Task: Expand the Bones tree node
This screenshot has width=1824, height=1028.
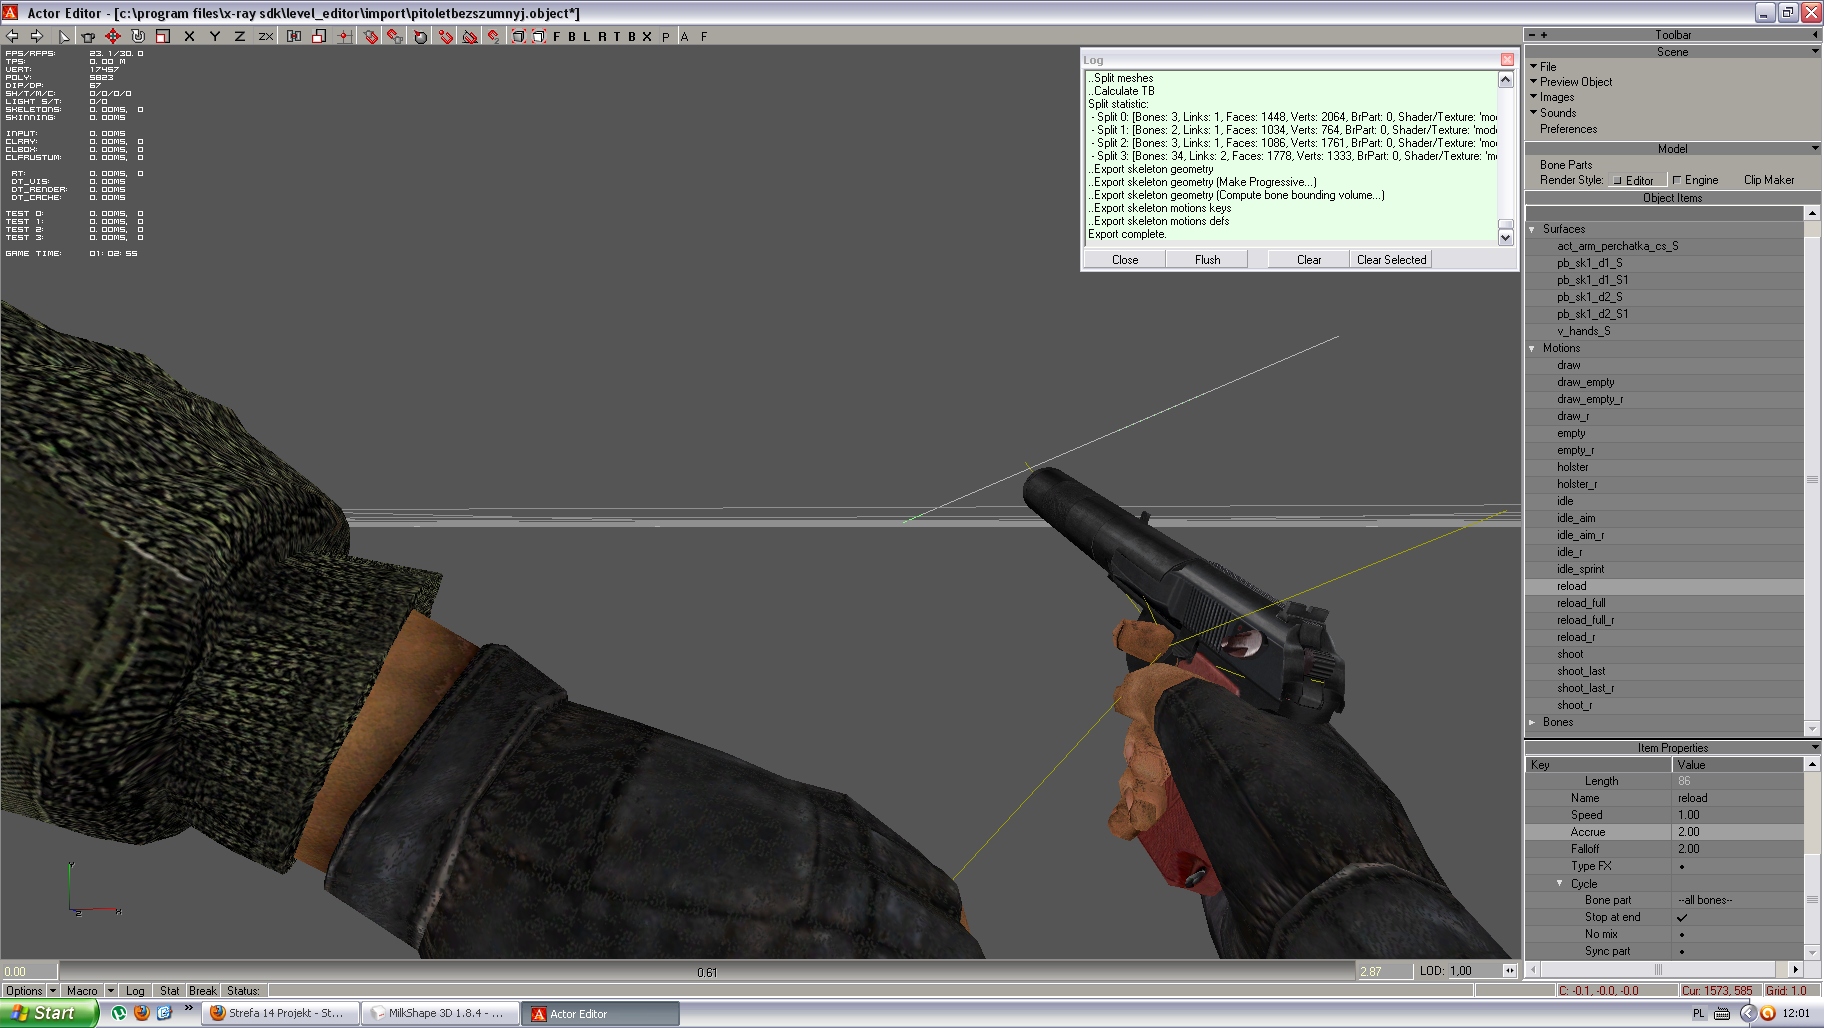Action: [1532, 722]
